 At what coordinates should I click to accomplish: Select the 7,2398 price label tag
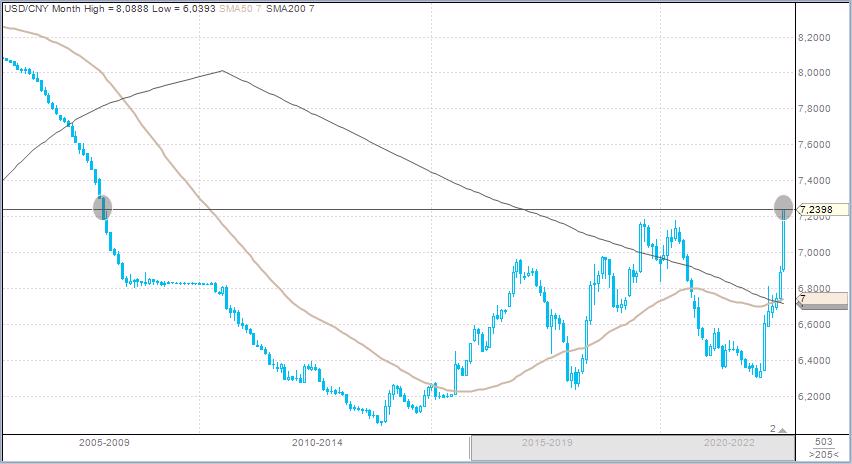click(x=824, y=209)
